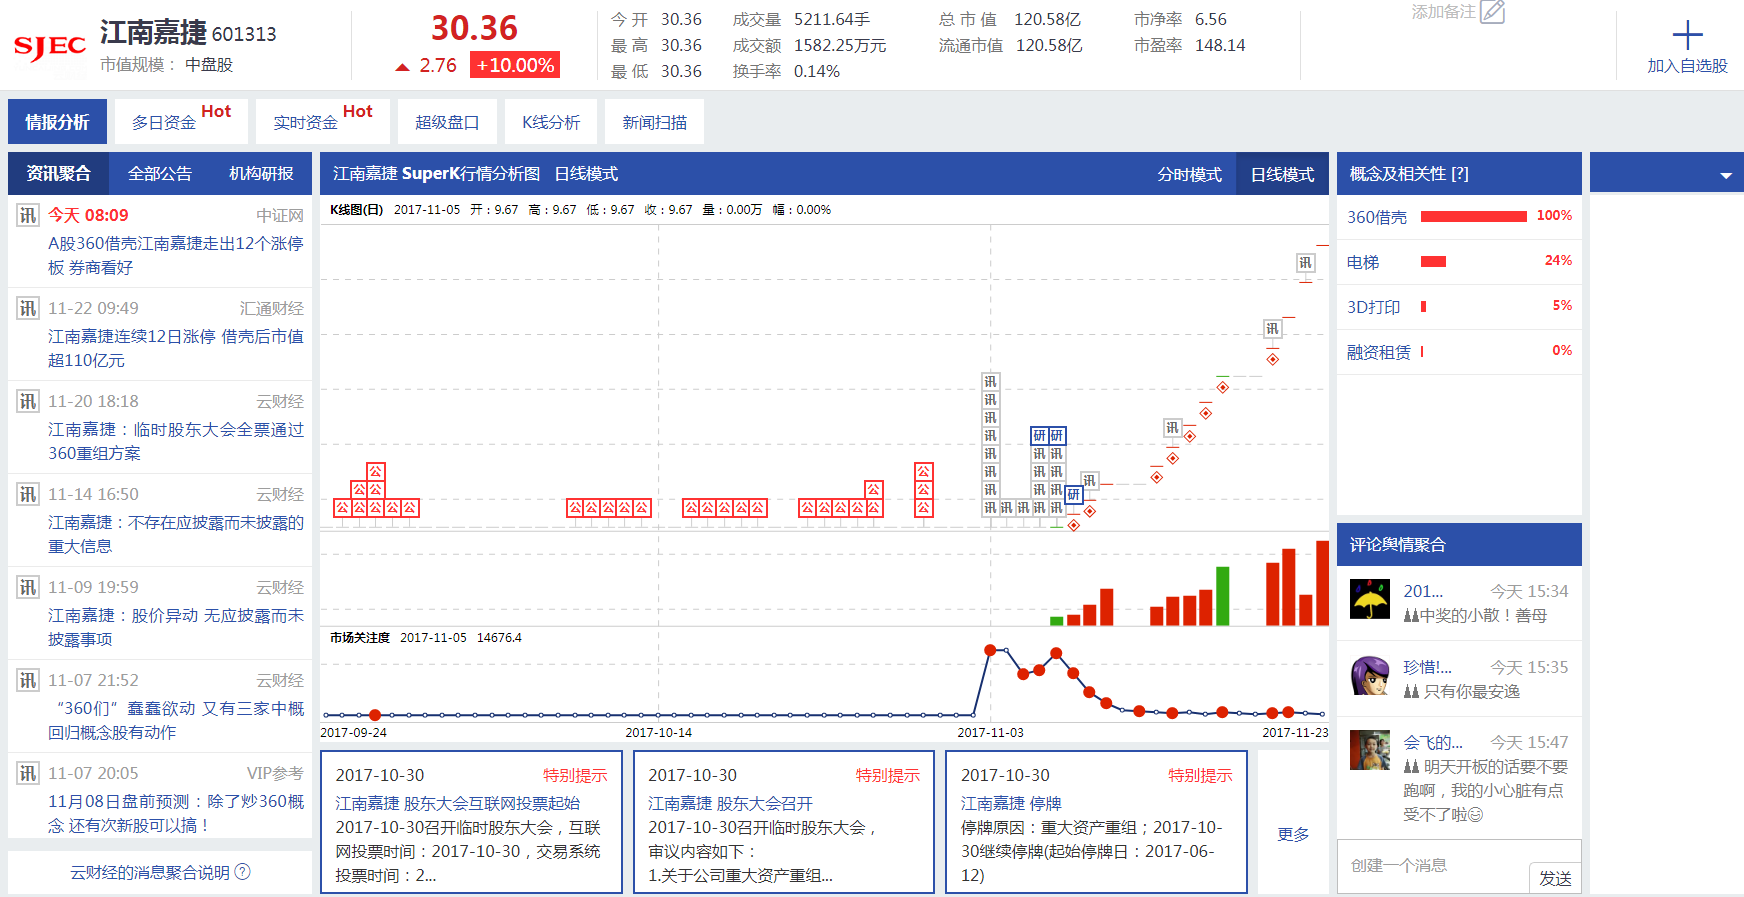This screenshot has height=897, width=1744.
Task: Open event card 股东大会互联网投票起始
Action: point(471,822)
